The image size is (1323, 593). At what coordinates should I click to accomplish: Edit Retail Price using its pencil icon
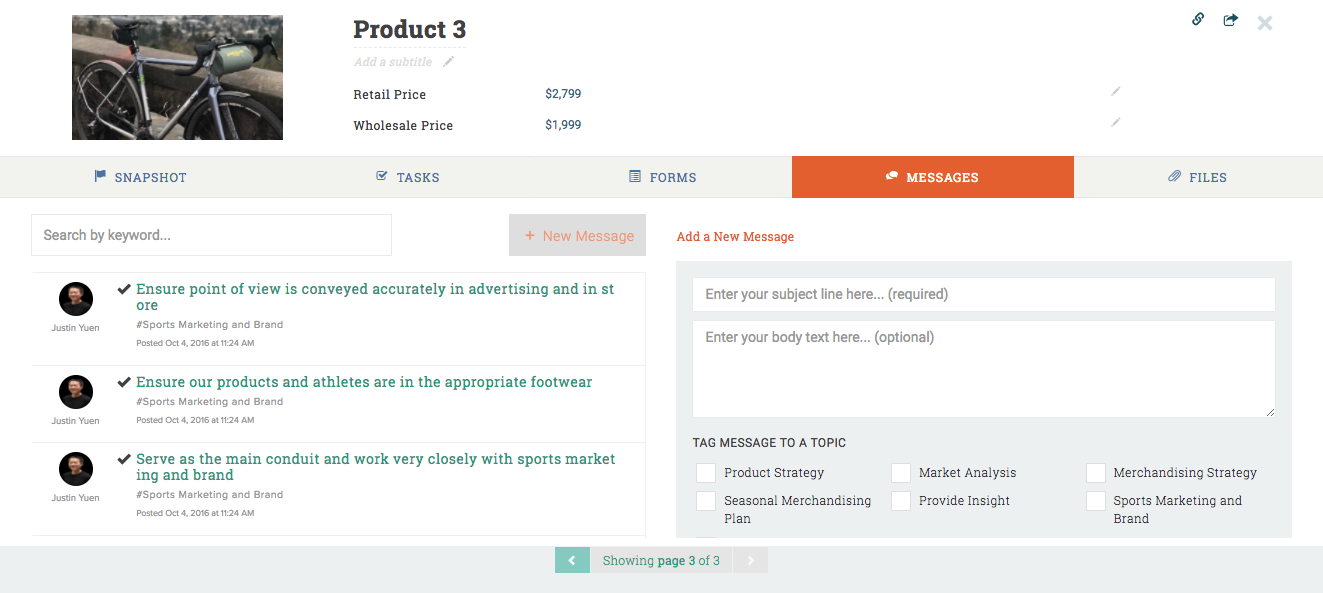tap(1115, 92)
